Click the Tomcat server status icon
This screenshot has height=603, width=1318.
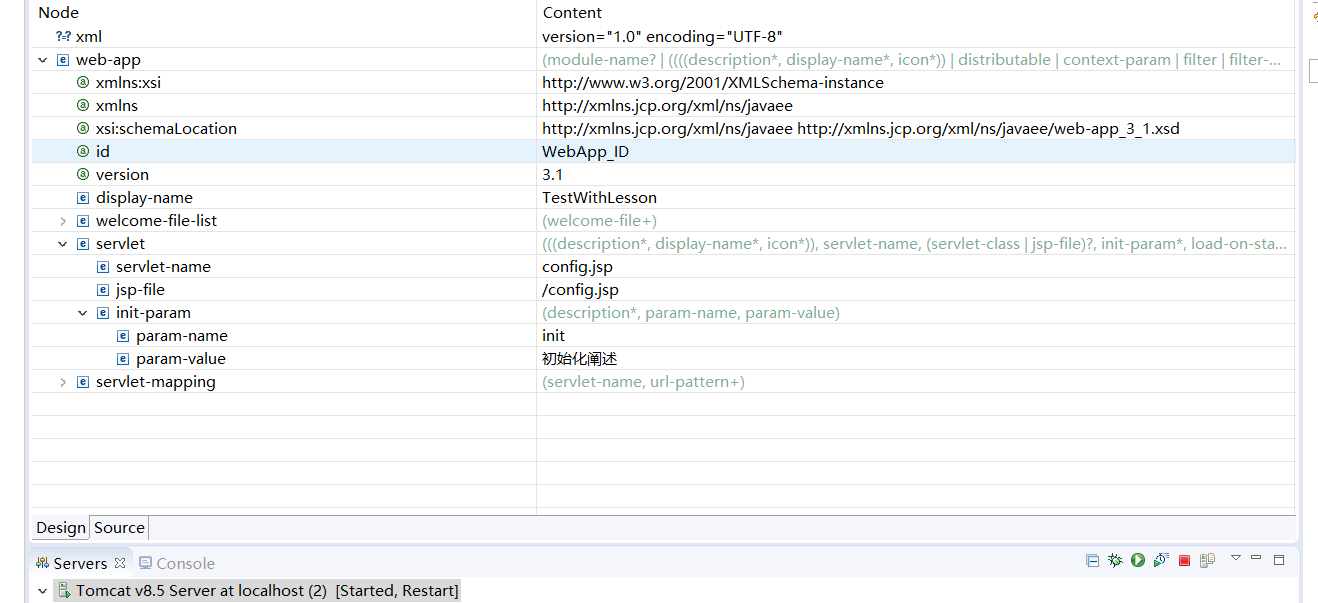tap(63, 591)
